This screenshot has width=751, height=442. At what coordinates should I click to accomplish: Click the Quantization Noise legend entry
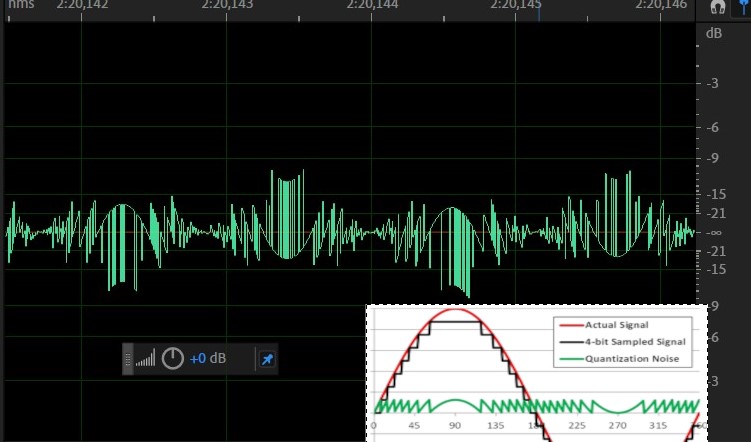[x=619, y=359]
